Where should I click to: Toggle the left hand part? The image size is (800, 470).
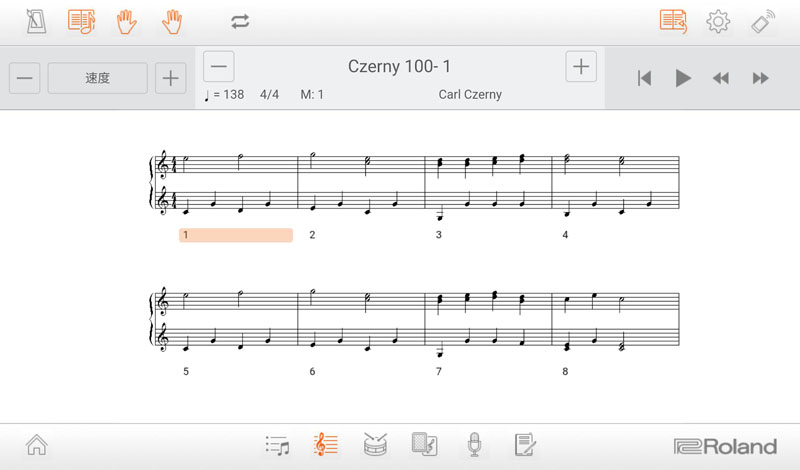127,21
